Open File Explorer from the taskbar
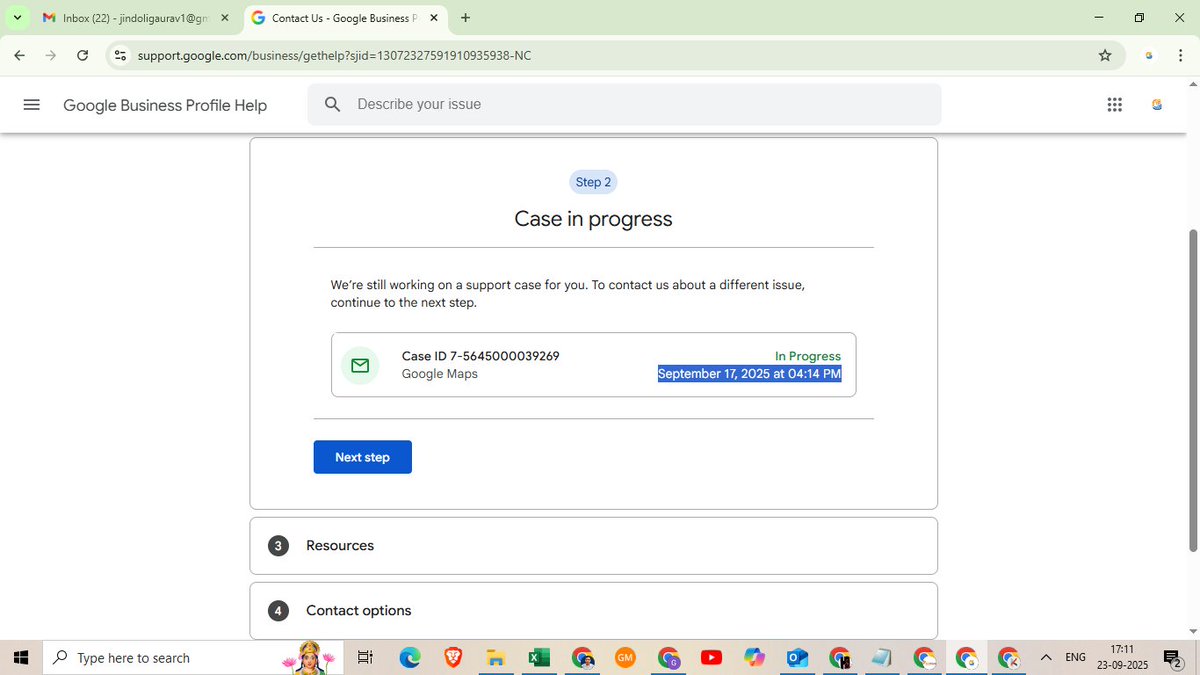The height and width of the screenshot is (675, 1200). [496, 658]
